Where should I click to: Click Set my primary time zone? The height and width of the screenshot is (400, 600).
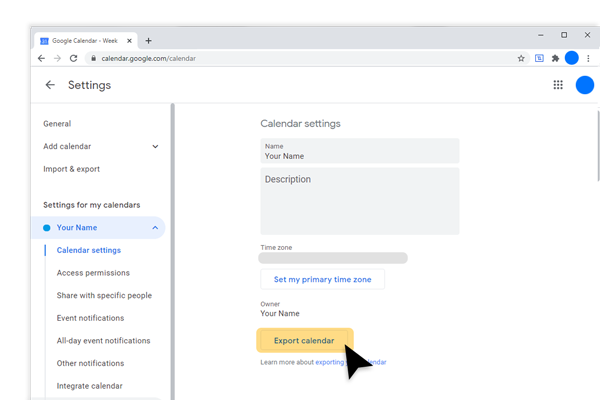click(x=323, y=279)
